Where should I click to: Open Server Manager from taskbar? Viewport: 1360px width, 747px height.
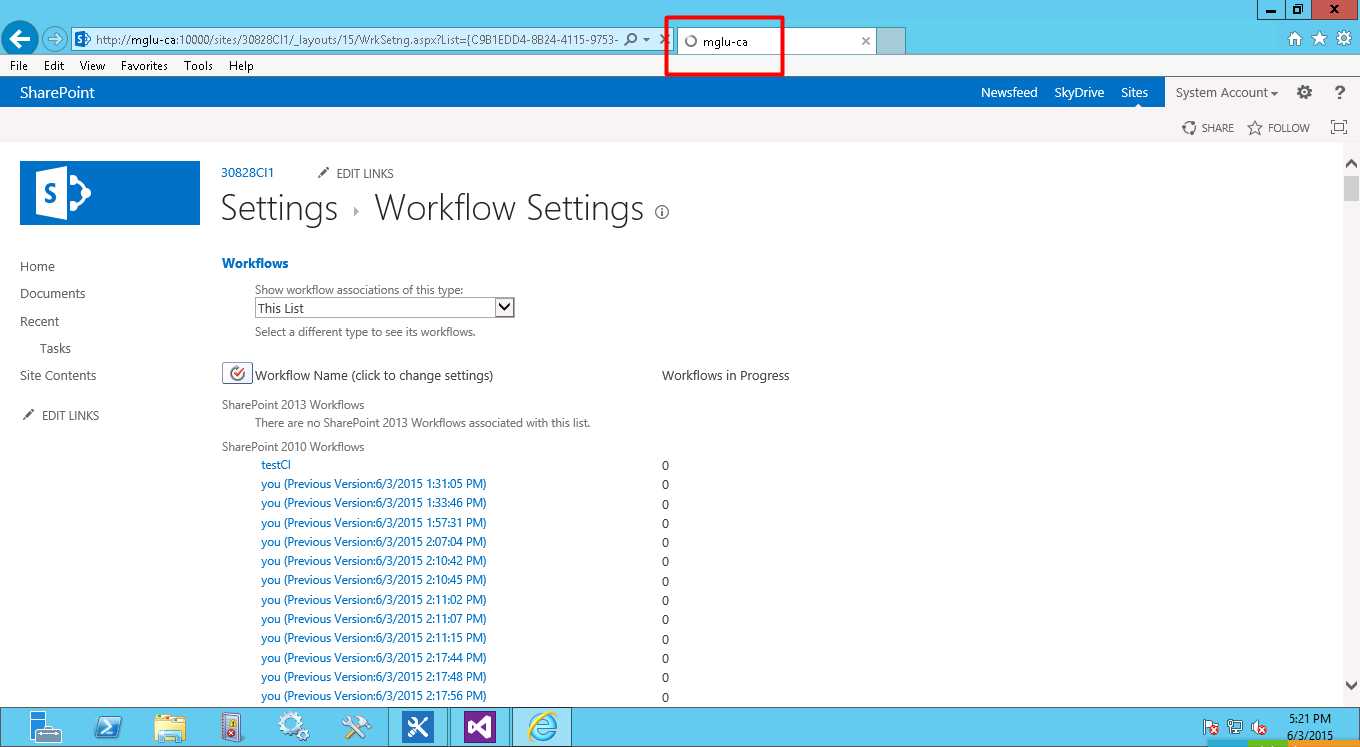click(45, 727)
